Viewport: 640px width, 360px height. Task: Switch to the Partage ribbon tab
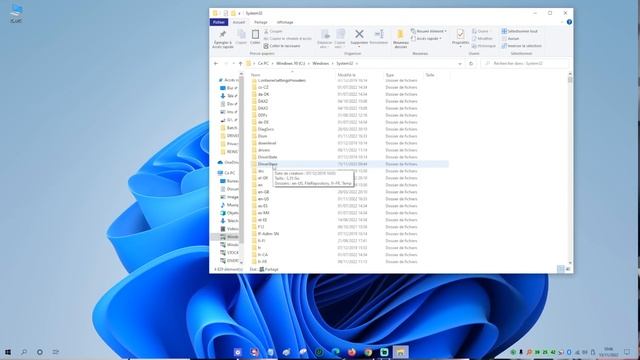click(x=261, y=22)
